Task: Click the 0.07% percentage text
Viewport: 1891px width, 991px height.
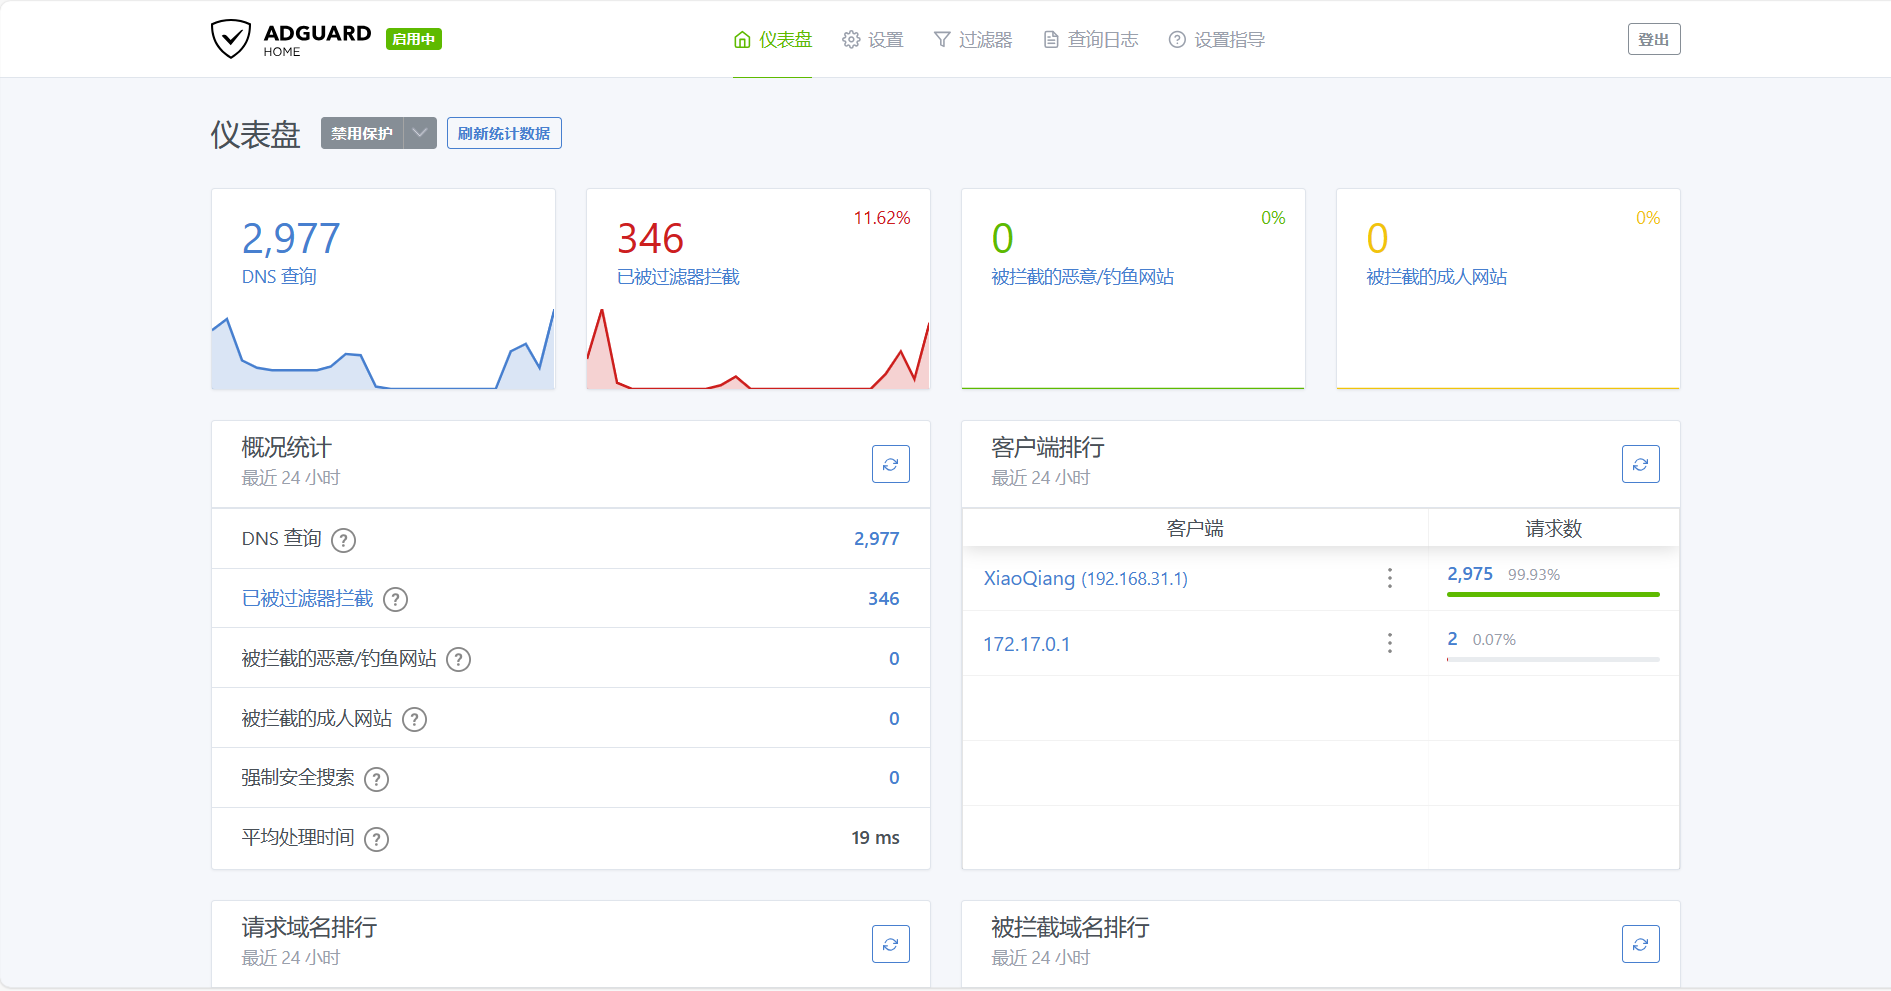Action: [x=1494, y=640]
